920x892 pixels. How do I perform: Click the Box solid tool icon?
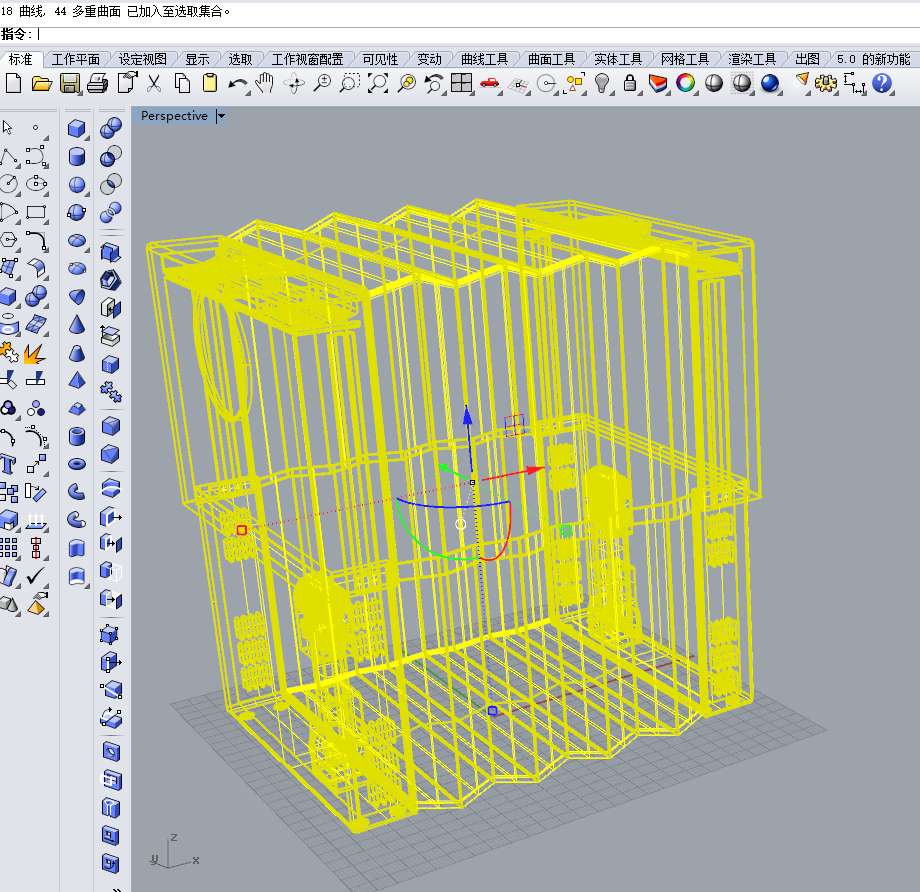click(77, 128)
